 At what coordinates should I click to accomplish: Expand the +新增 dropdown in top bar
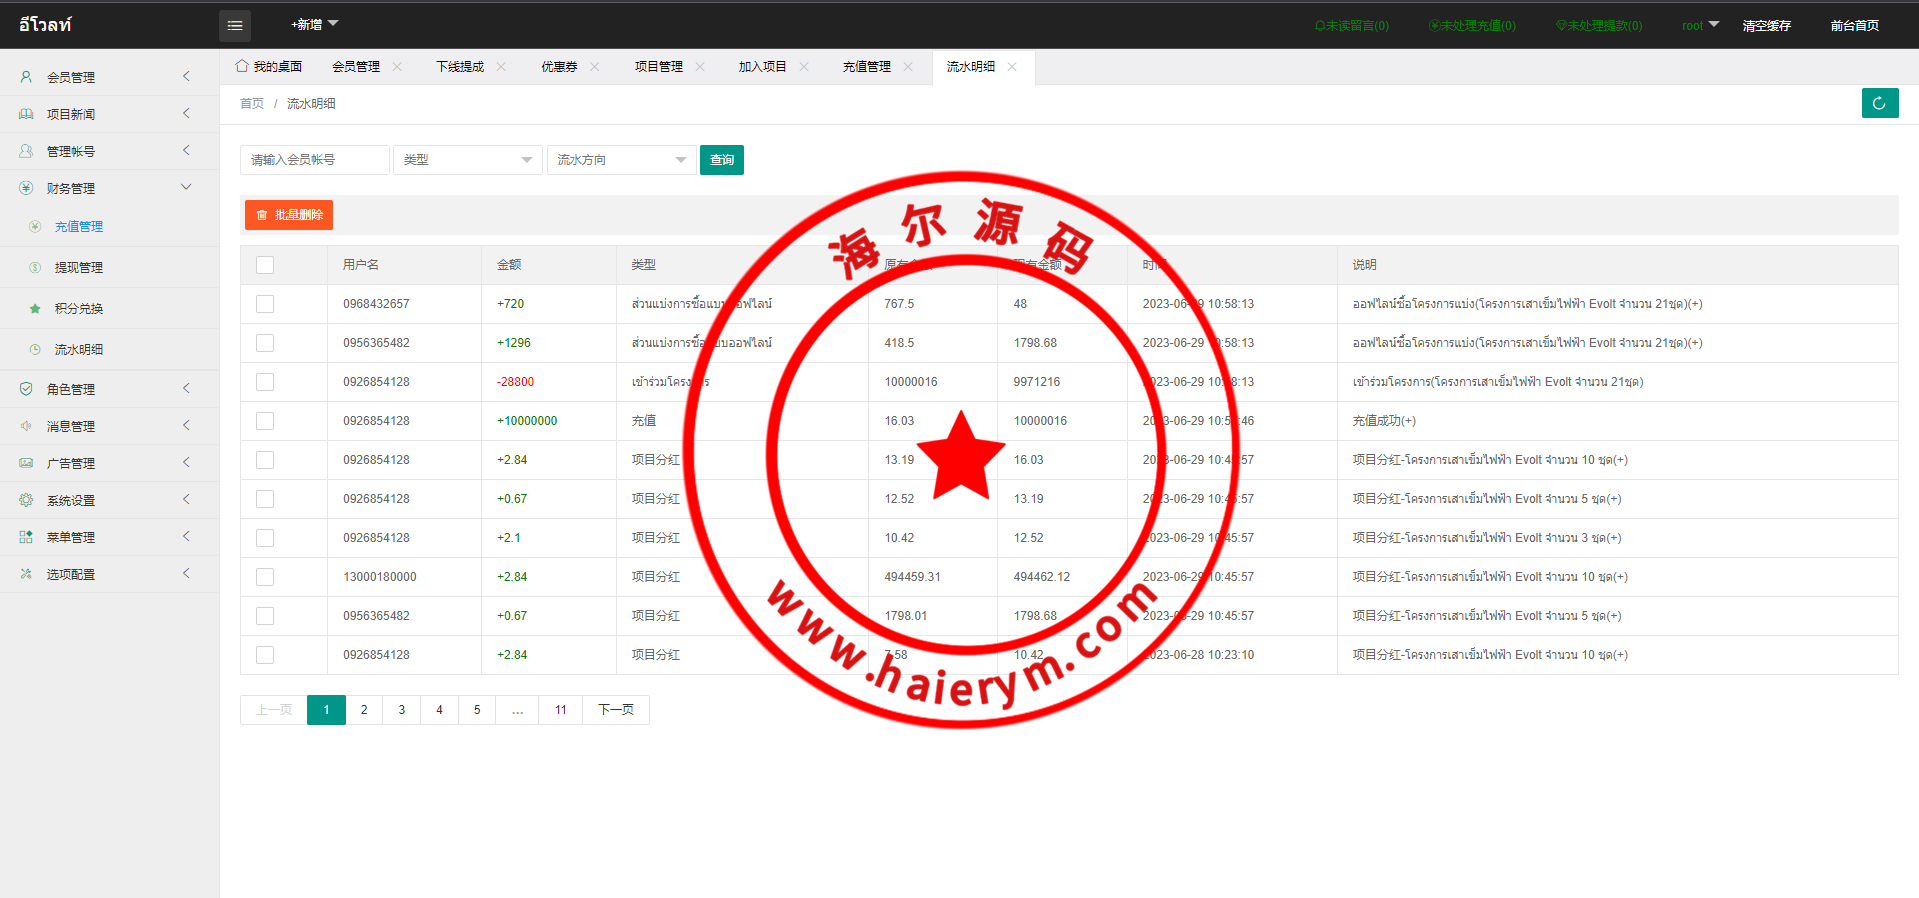coord(314,24)
